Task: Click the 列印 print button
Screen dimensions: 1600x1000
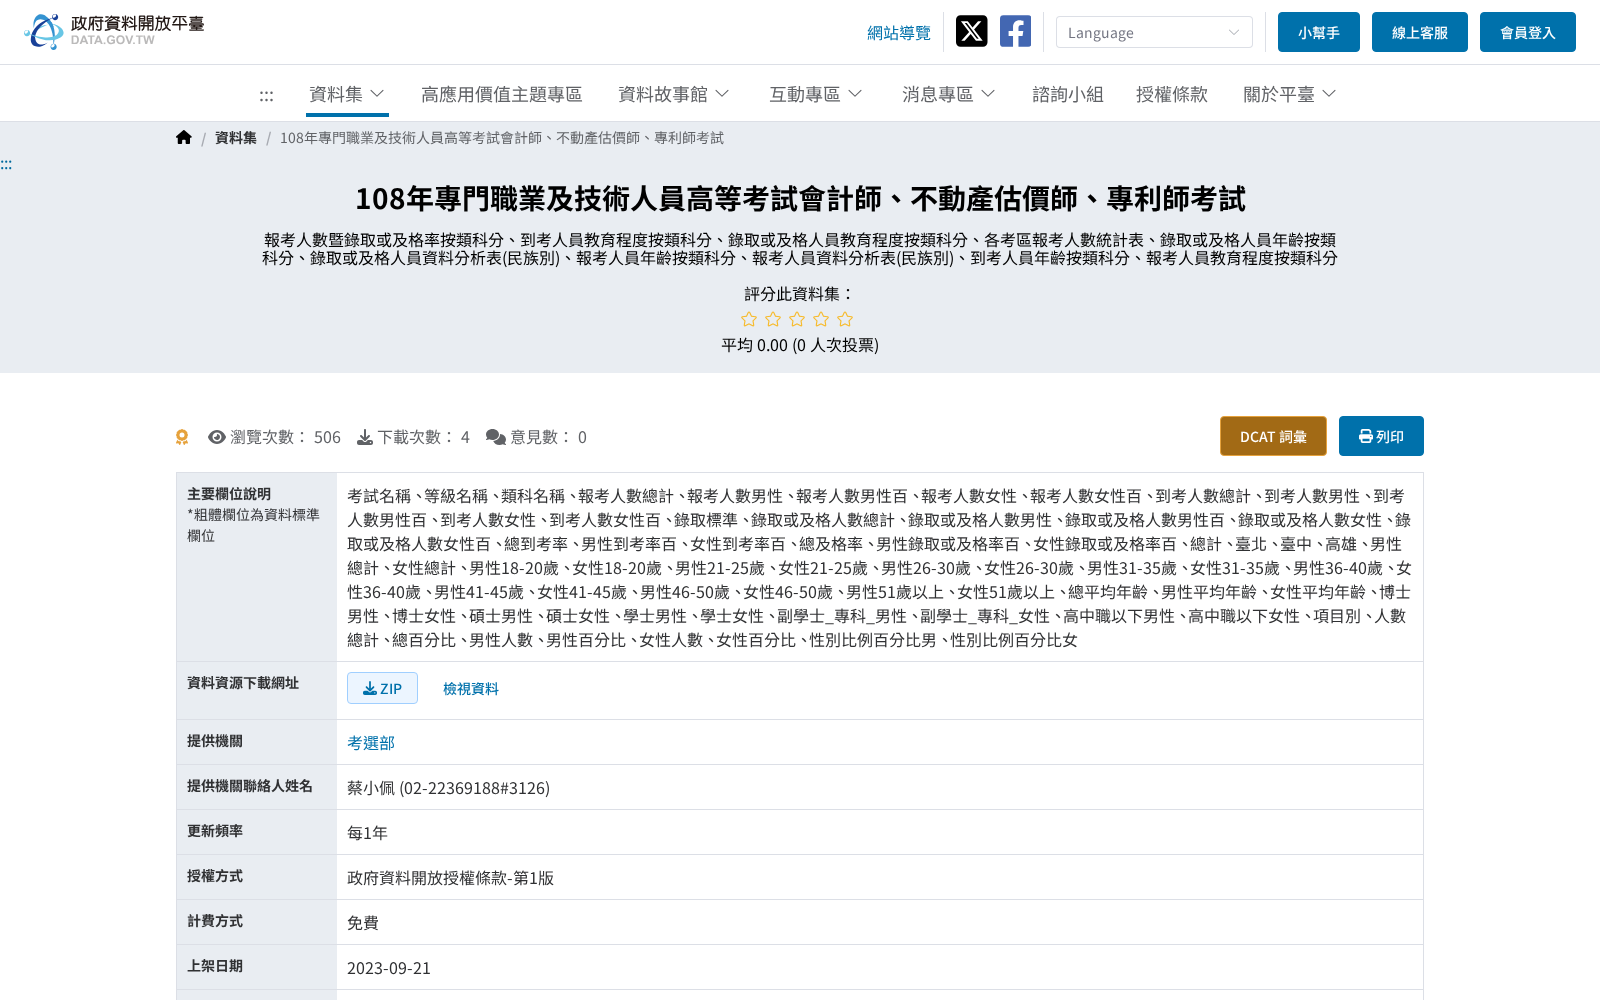Action: point(1381,436)
